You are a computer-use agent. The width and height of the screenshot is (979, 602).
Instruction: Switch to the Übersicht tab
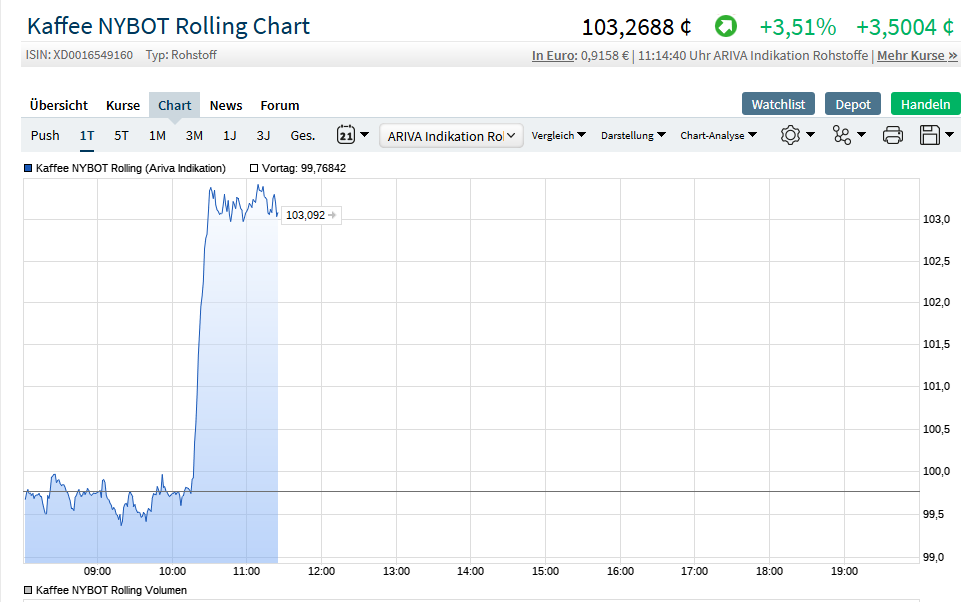[x=59, y=105]
